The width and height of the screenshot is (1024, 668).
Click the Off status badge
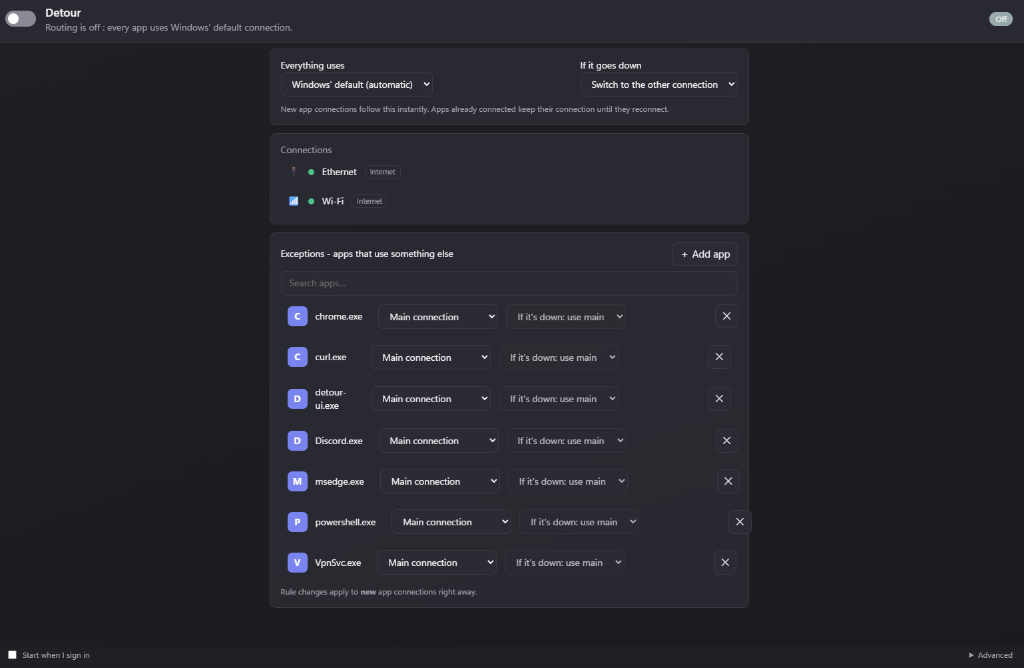(x=1000, y=19)
